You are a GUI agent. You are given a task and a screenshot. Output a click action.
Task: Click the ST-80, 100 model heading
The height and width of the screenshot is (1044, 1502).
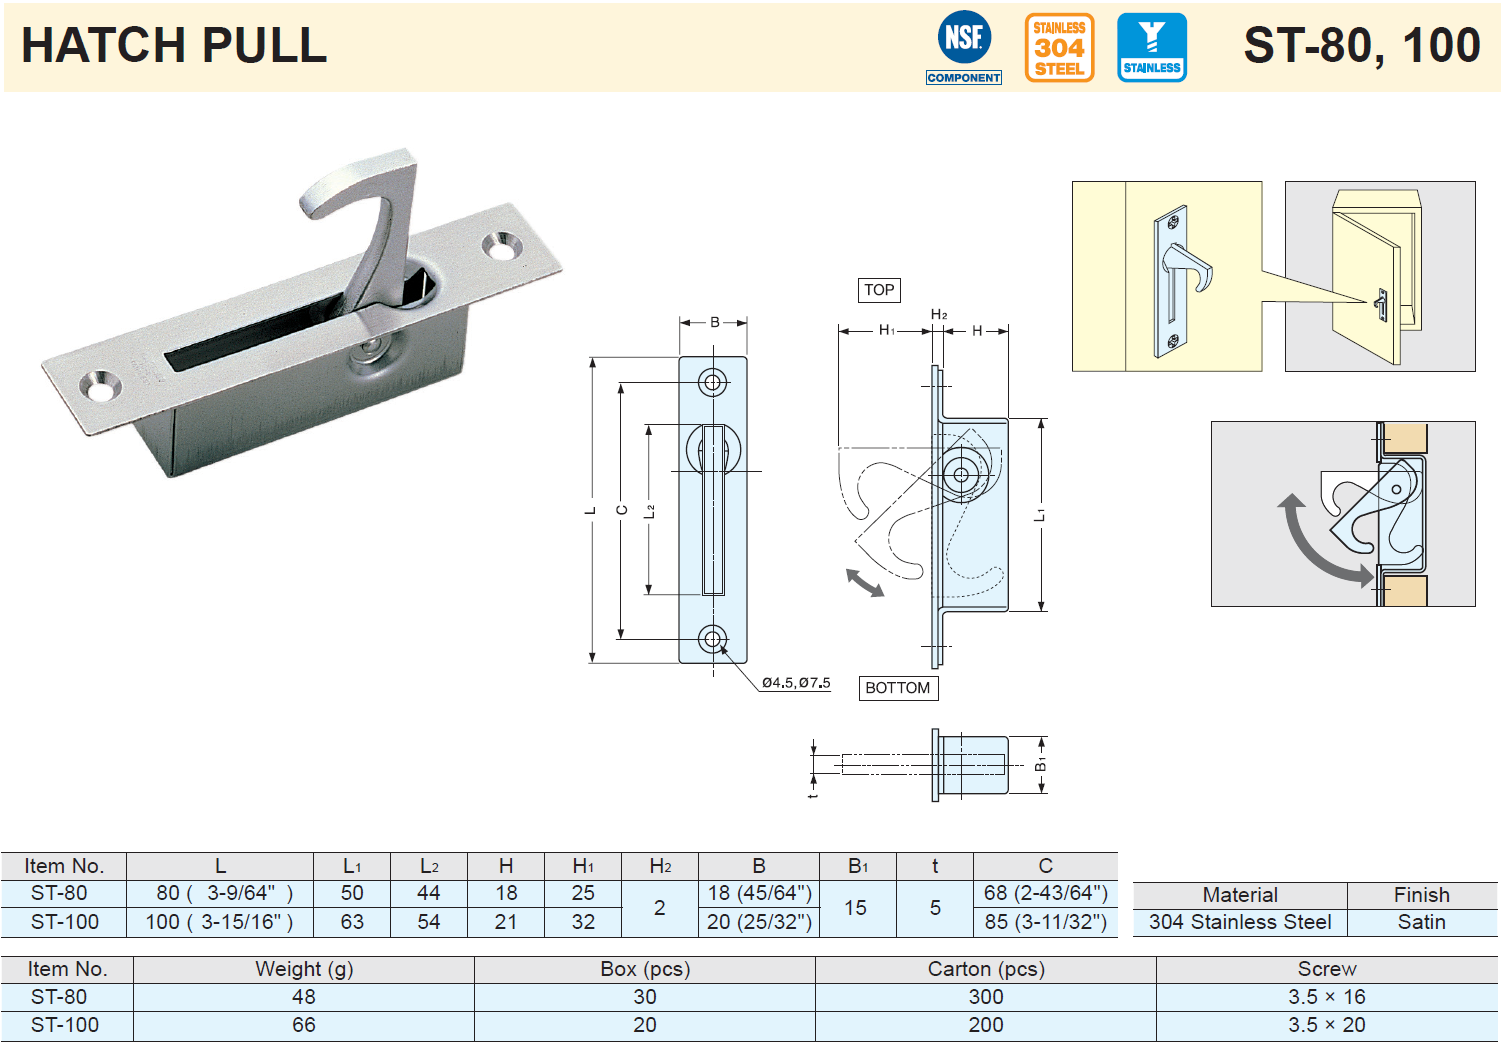[1362, 45]
